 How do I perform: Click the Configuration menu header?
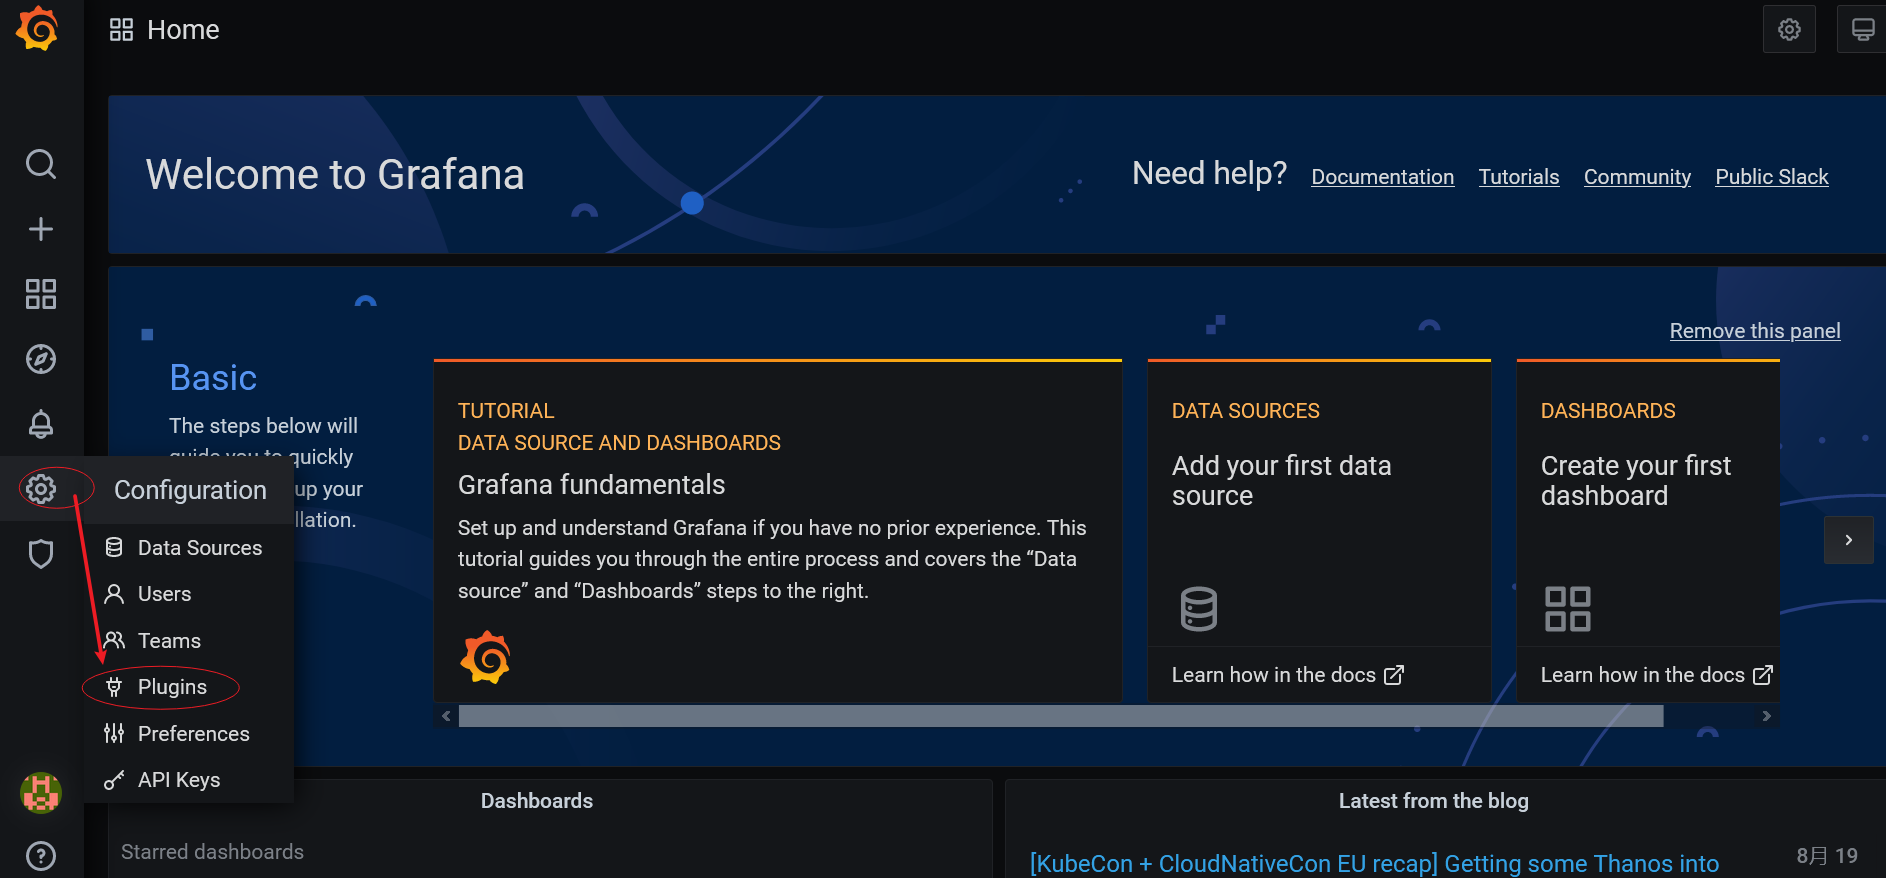190,490
